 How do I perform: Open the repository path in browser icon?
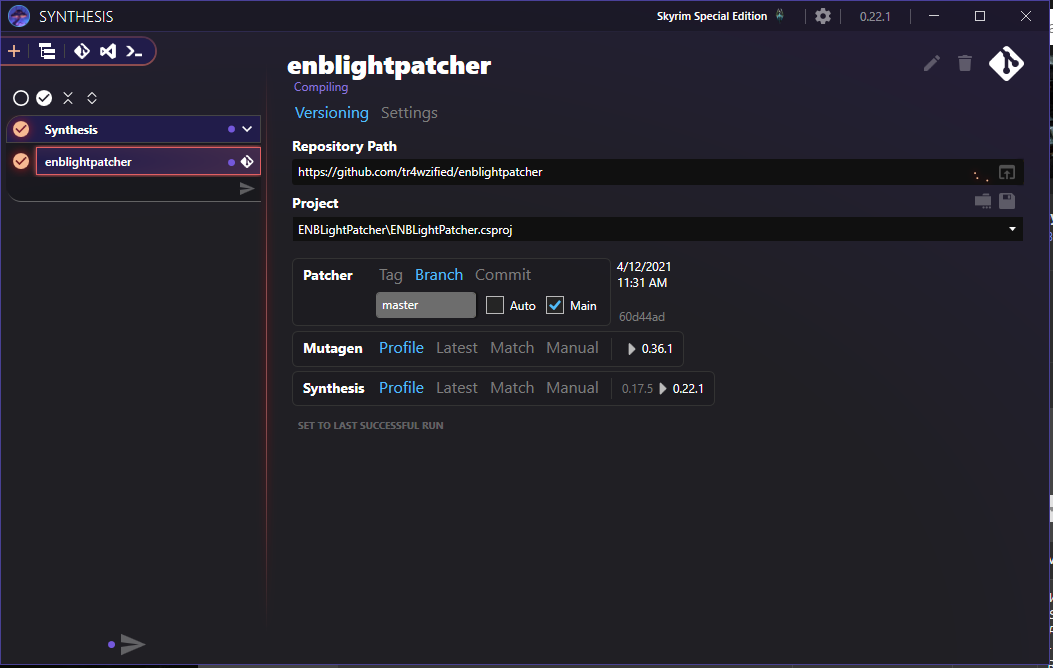(1007, 173)
